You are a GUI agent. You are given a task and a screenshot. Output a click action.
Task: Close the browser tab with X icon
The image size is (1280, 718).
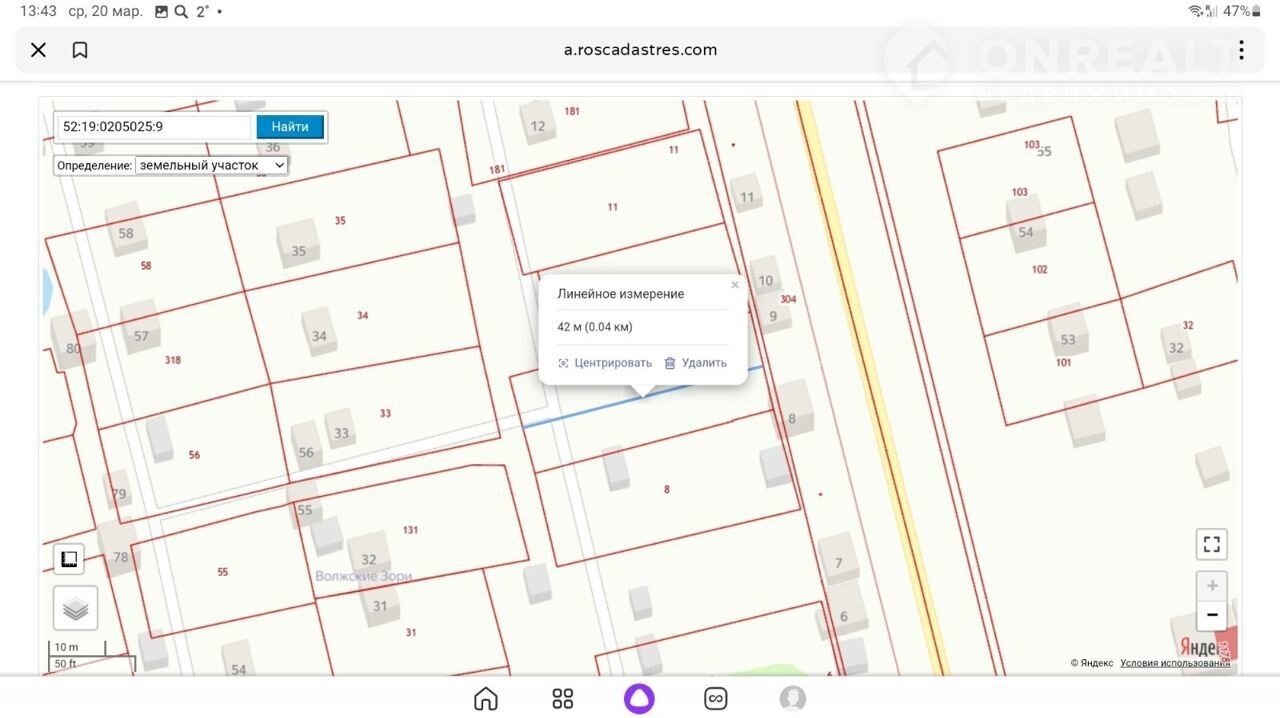click(x=38, y=50)
